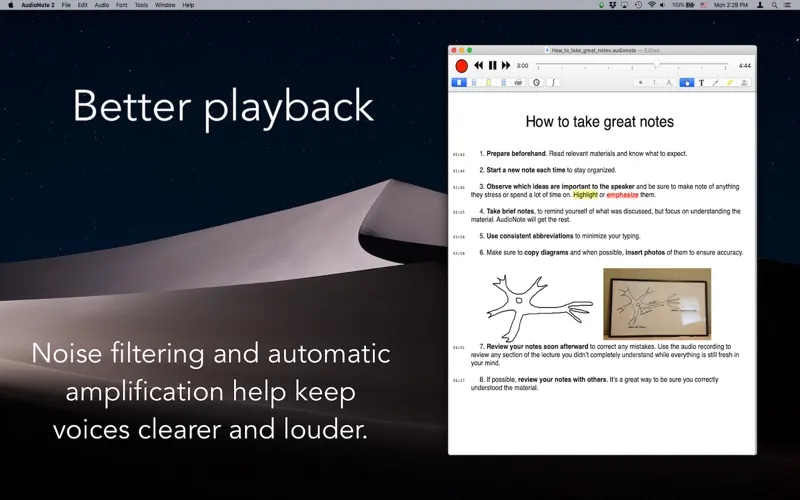Open the Window menu
The width and height of the screenshot is (800, 500).
click(165, 5)
